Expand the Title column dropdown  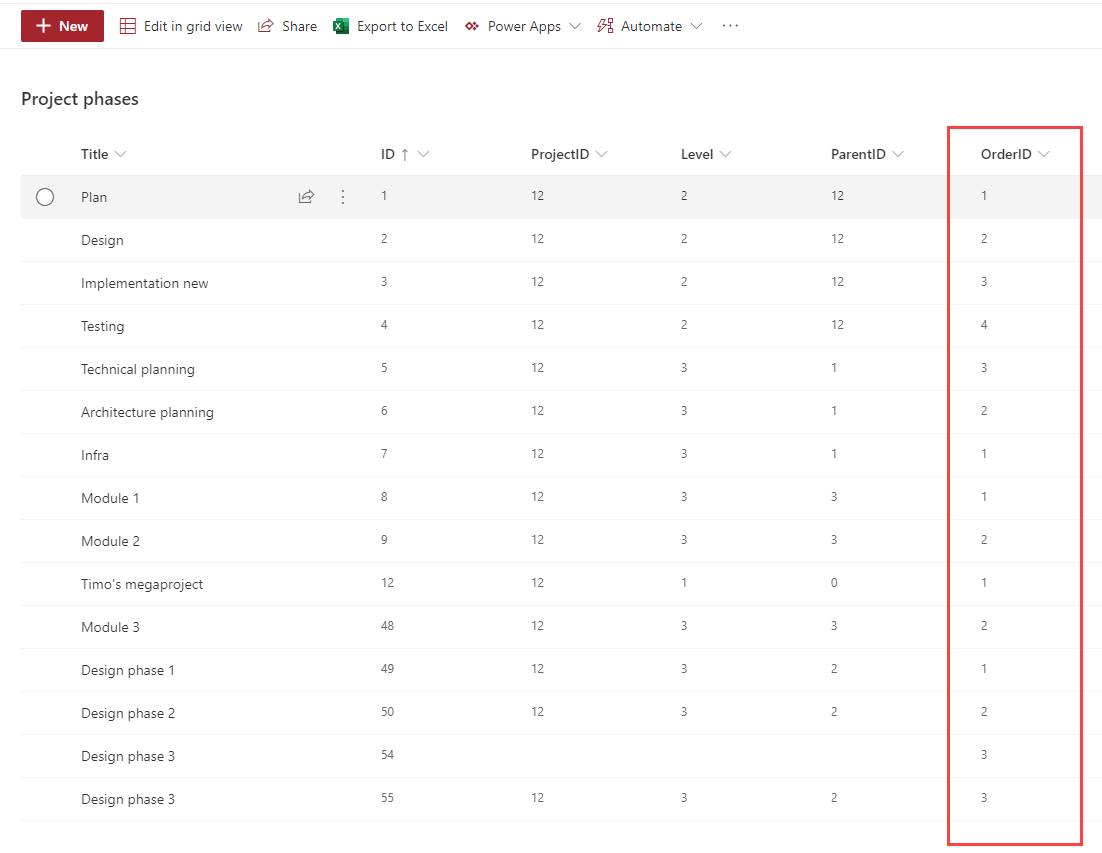[121, 154]
